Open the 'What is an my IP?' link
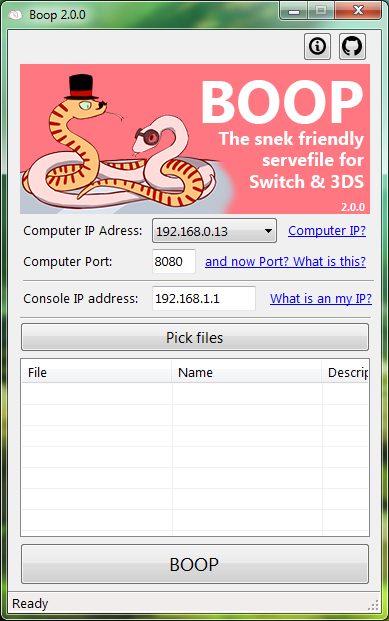This screenshot has height=621, width=389. 321,298
